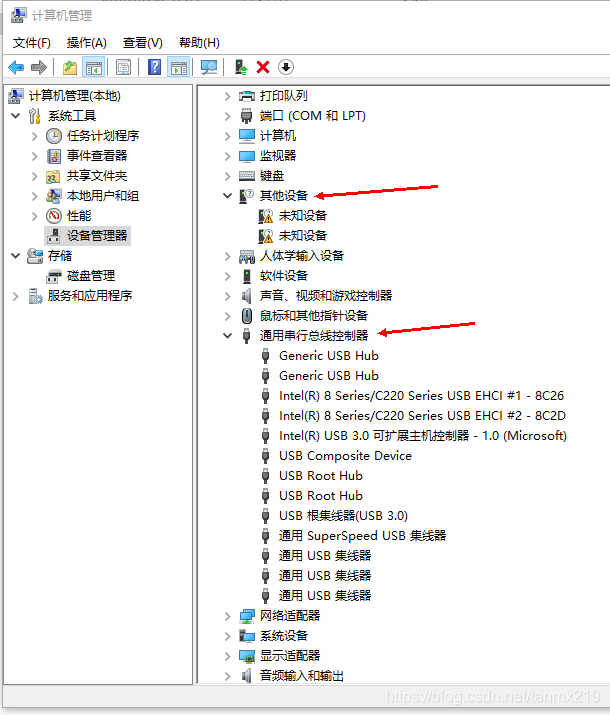Open the 文件(F) menu
The height and width of the screenshot is (715, 610).
[x=31, y=43]
